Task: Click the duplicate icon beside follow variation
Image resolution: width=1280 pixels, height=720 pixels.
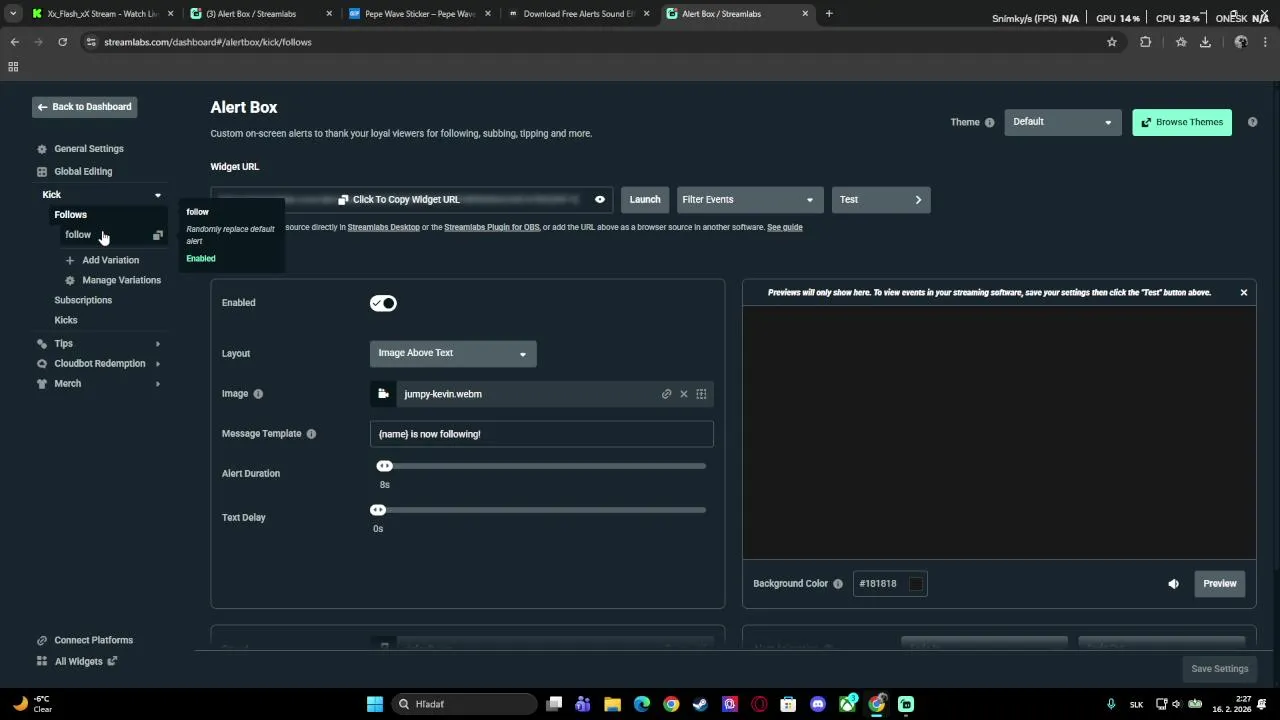Action: click(x=157, y=235)
